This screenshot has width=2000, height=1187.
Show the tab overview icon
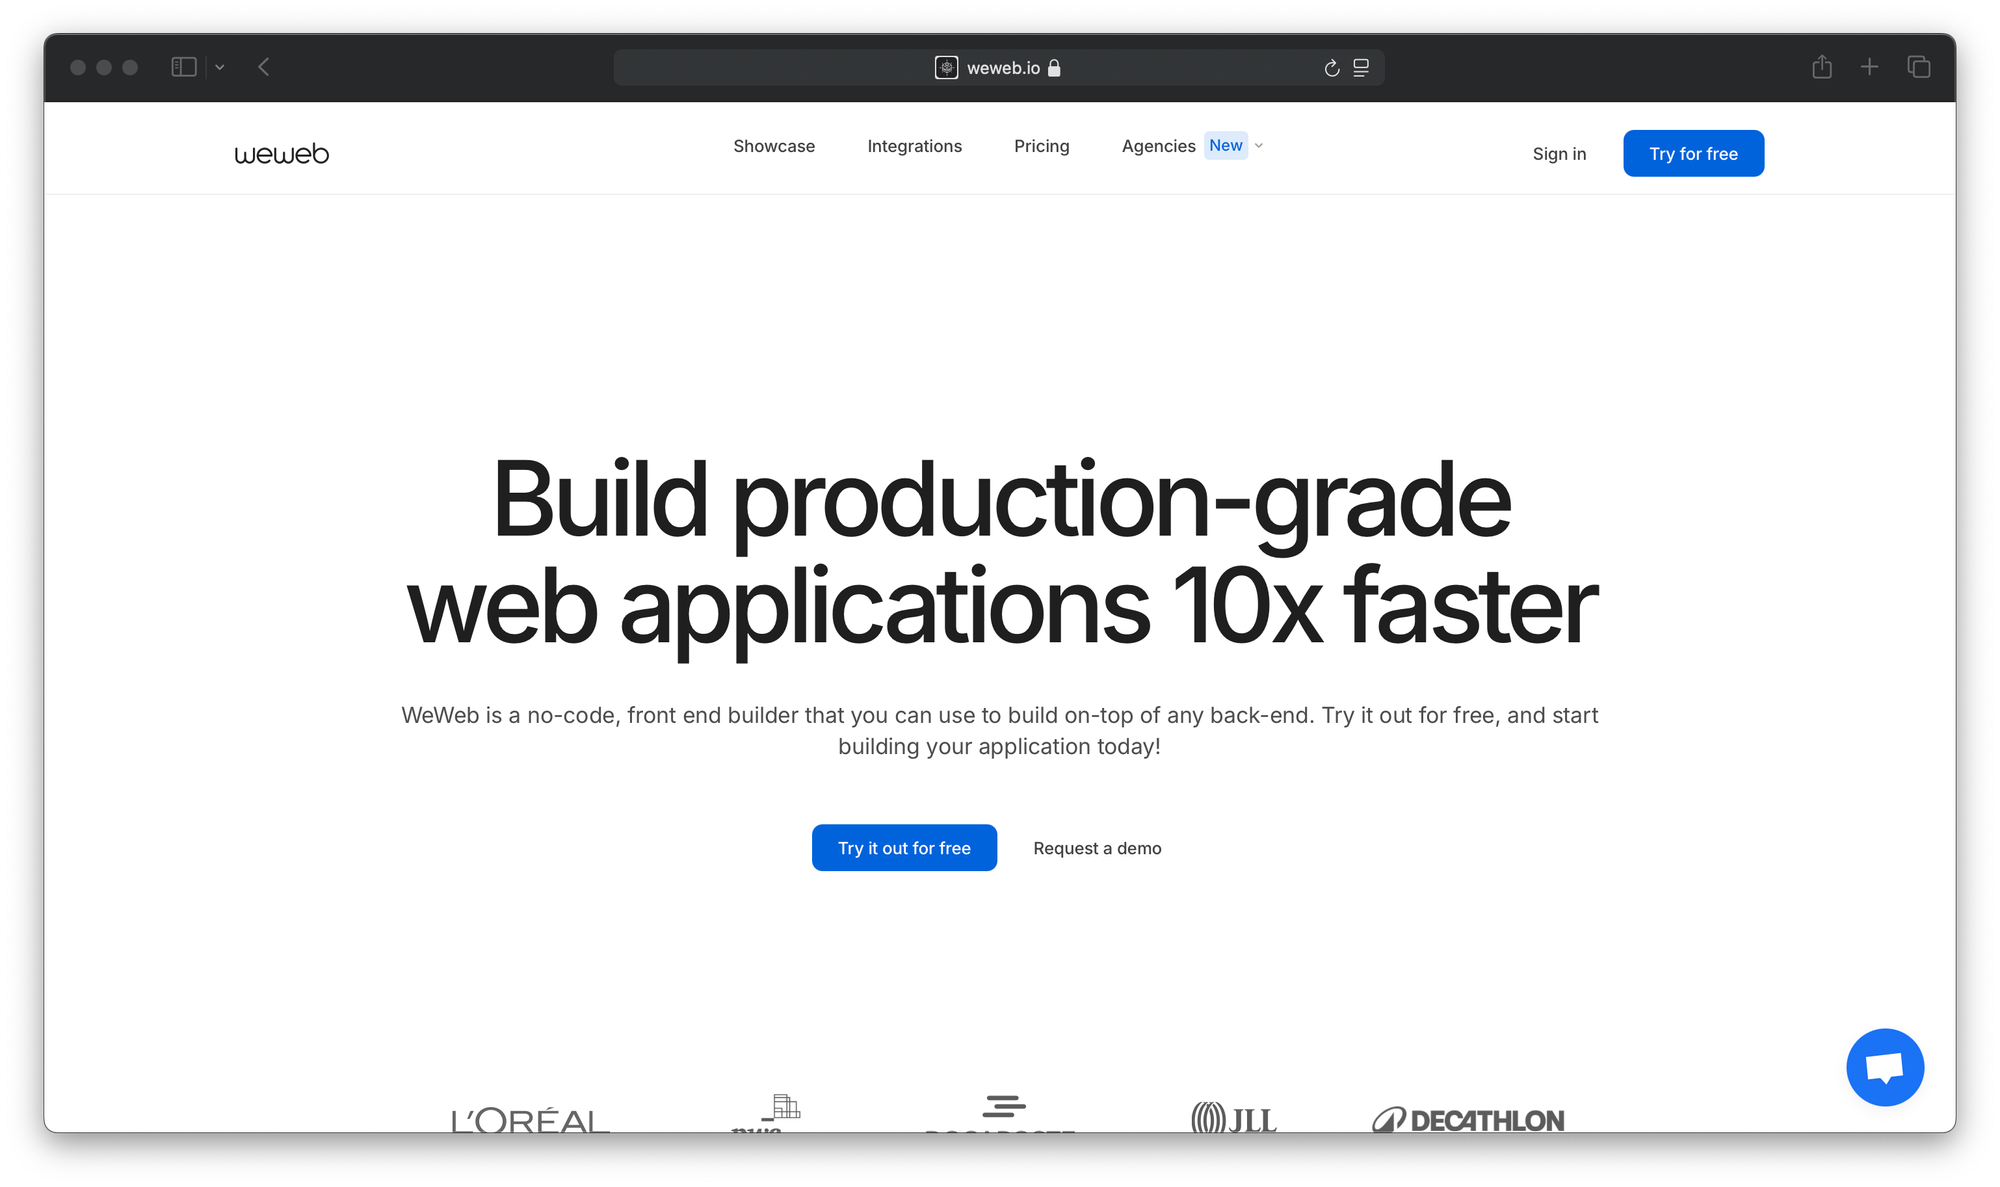1918,67
